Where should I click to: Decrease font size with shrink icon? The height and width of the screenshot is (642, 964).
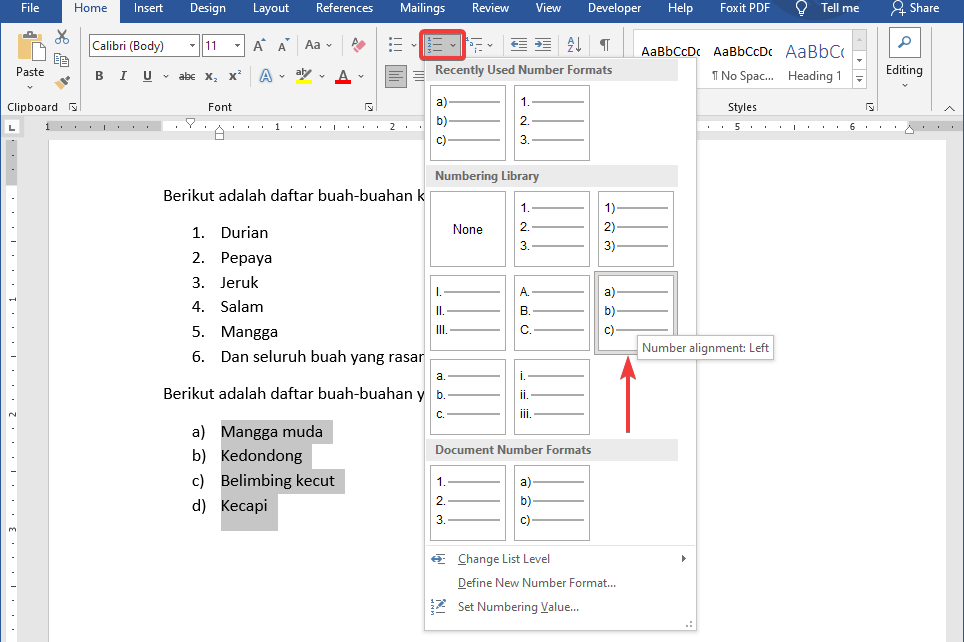tap(283, 46)
